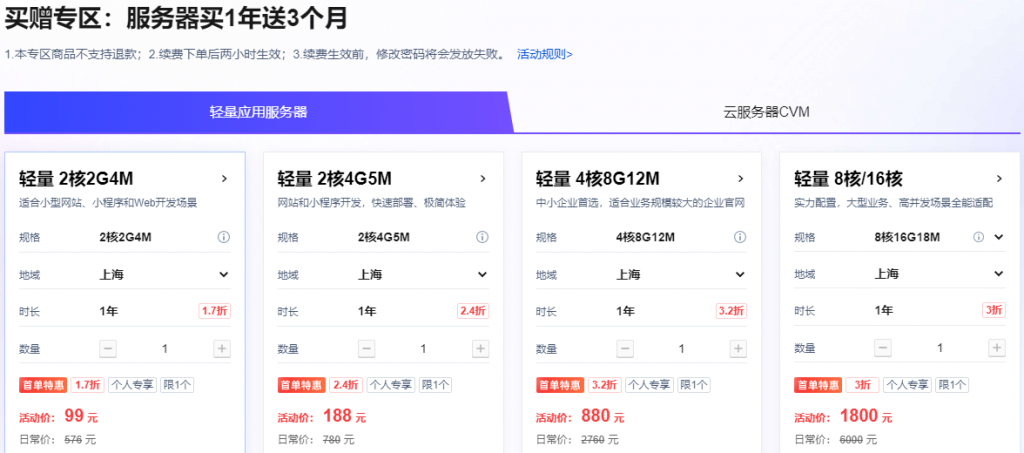Expand region dropdown on 4核8G12M card
This screenshot has height=453, width=1024.
click(x=740, y=274)
